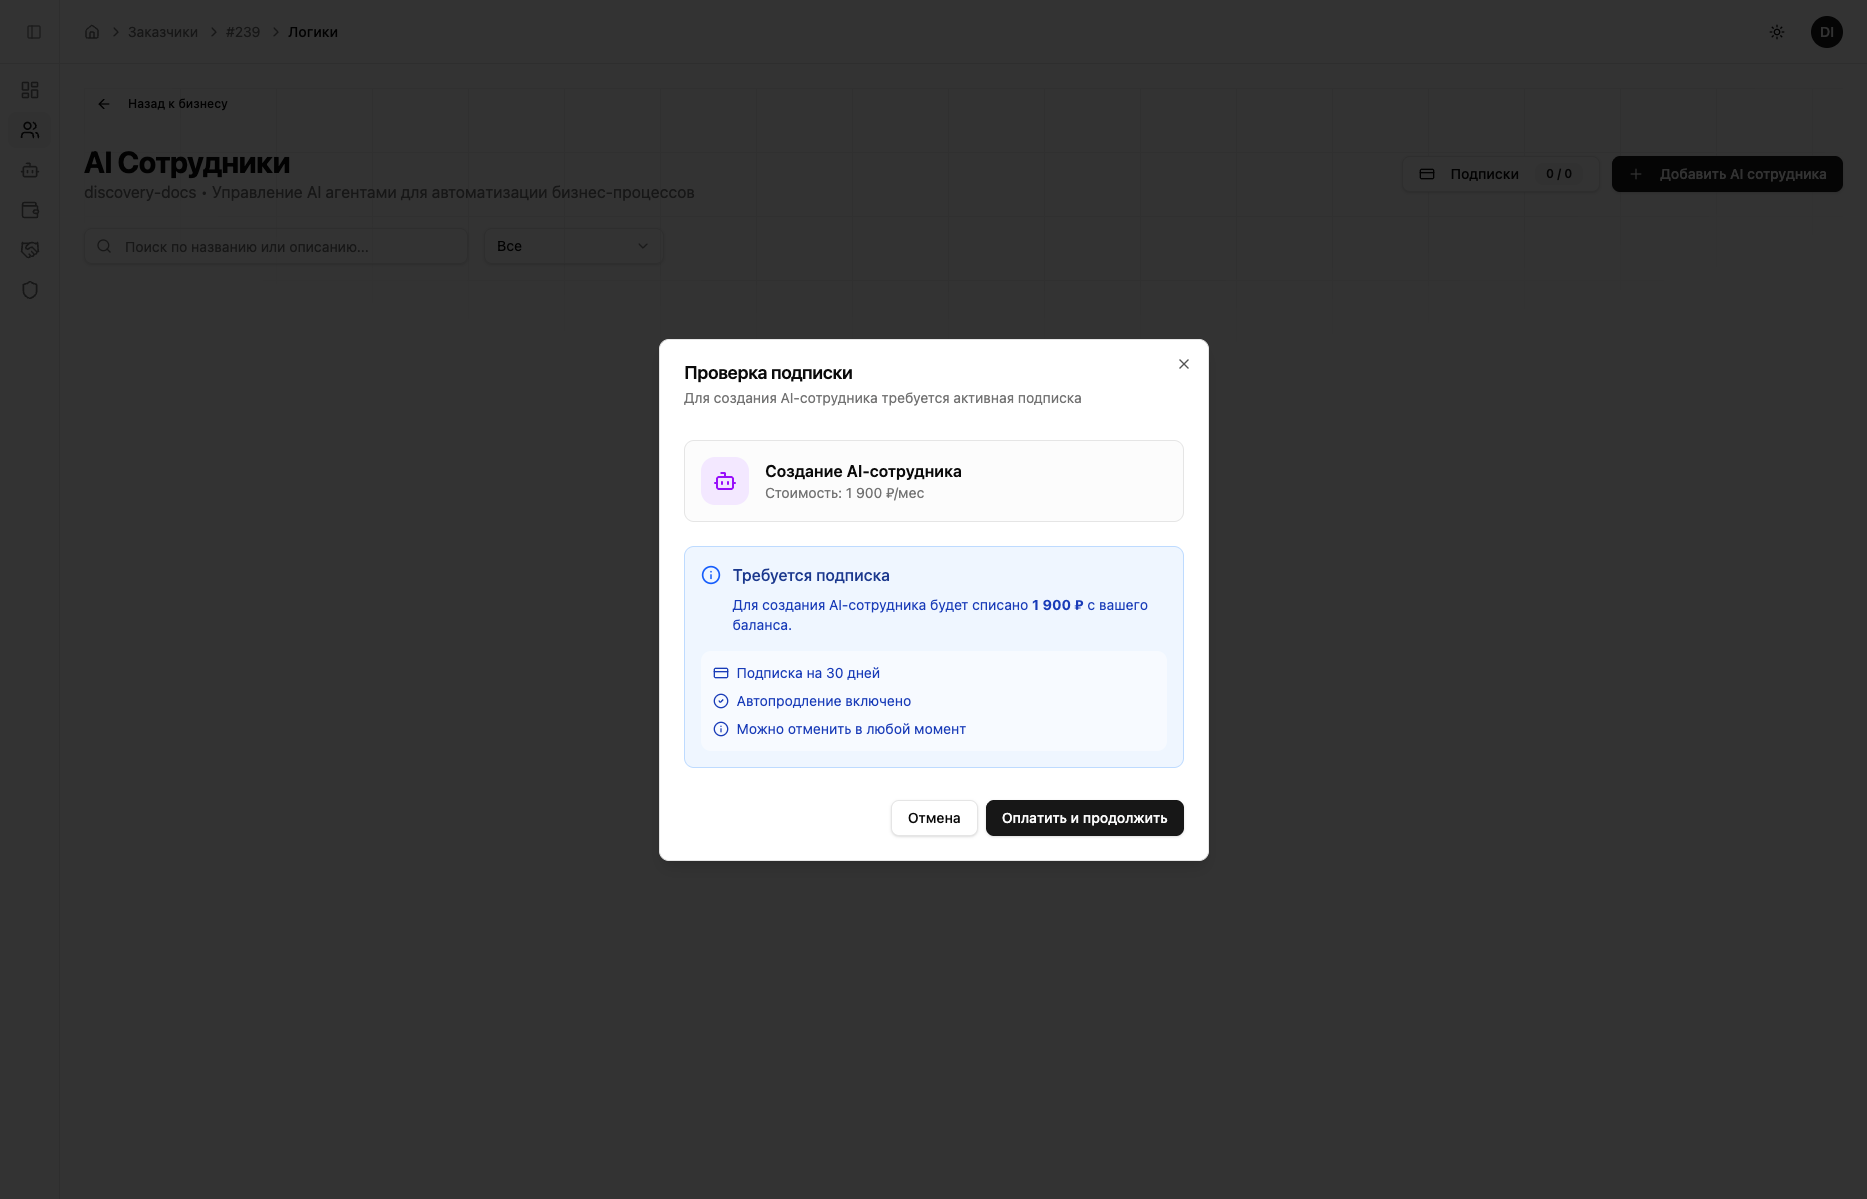
Task: Go to home via breadcrumb icon
Action: pos(92,32)
